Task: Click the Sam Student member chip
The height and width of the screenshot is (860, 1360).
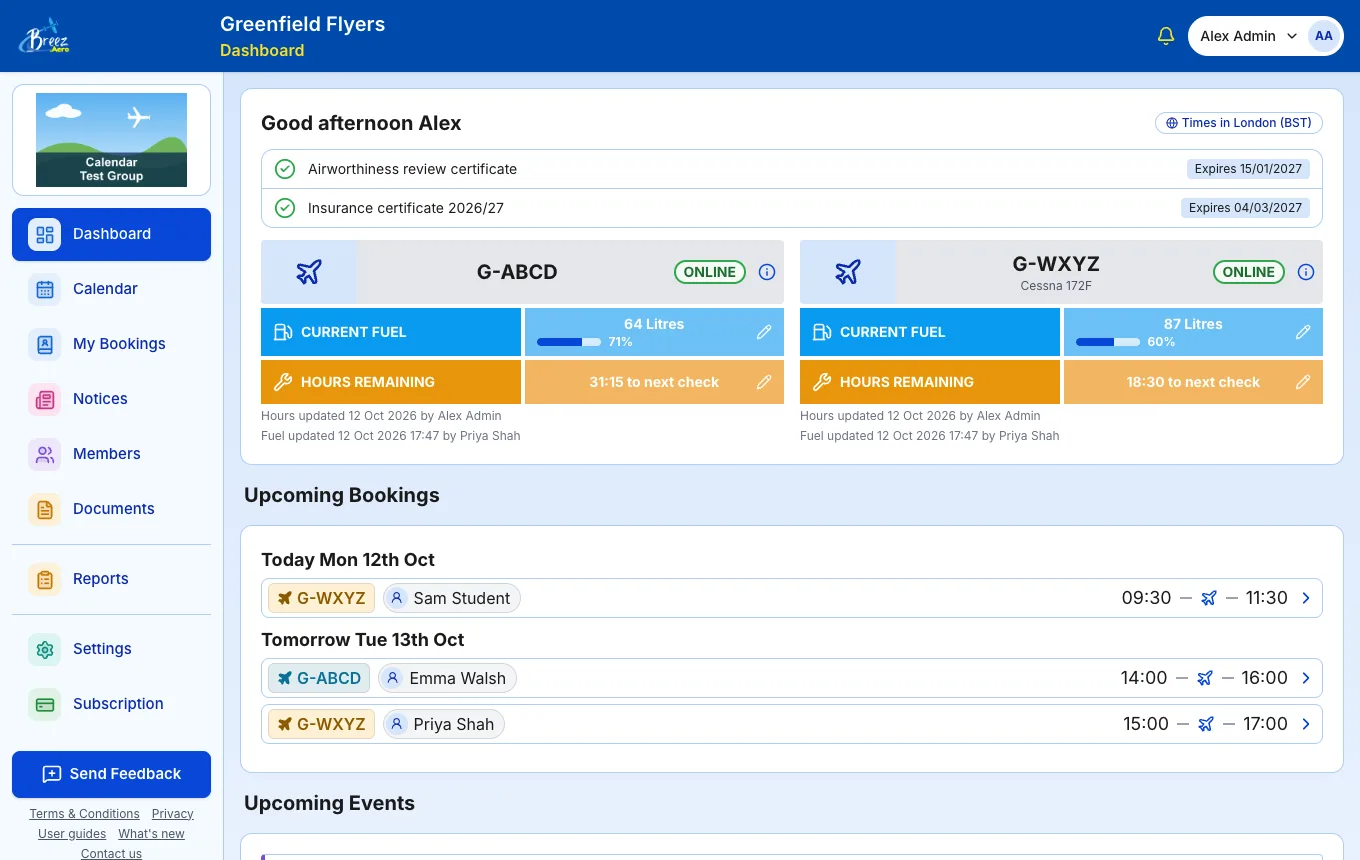Action: [x=451, y=598]
